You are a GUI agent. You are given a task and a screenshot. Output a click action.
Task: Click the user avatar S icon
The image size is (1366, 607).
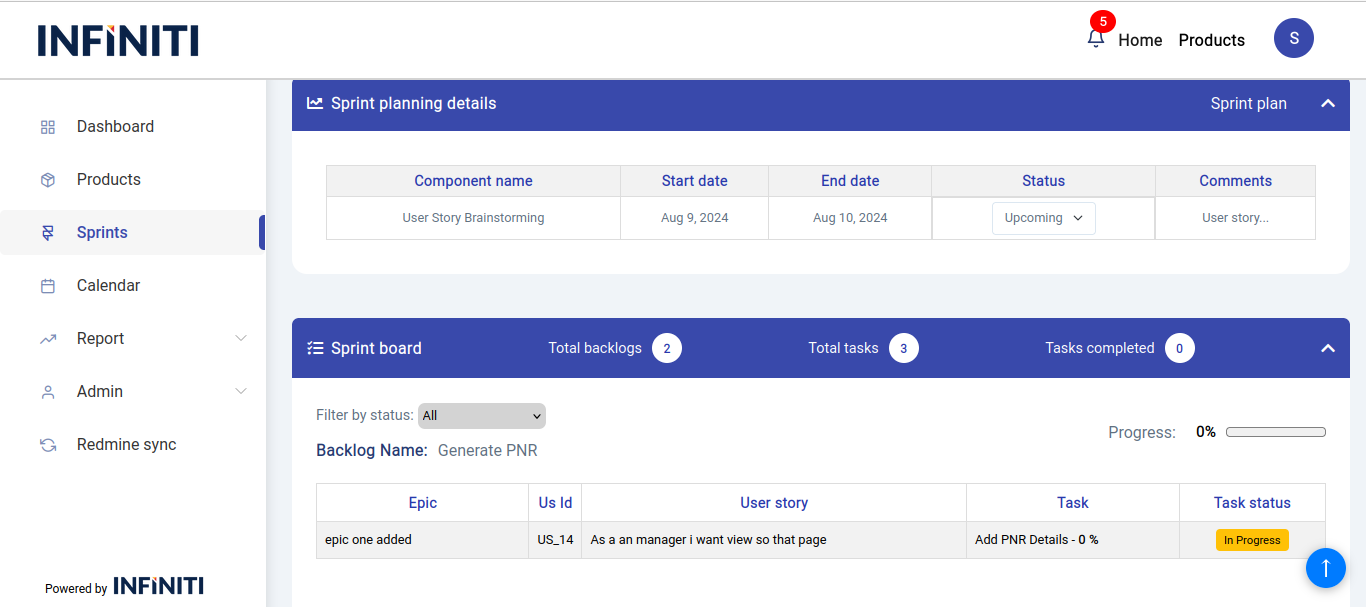click(1293, 38)
